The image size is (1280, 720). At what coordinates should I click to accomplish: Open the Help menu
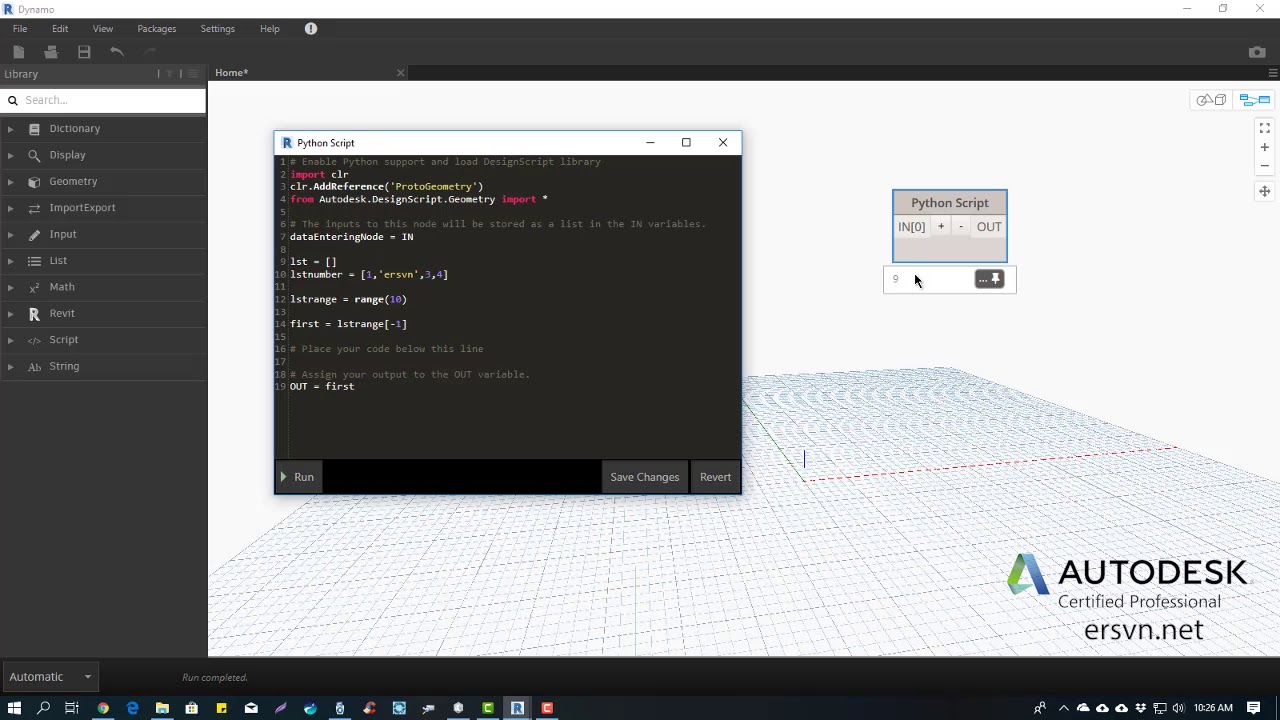270,29
